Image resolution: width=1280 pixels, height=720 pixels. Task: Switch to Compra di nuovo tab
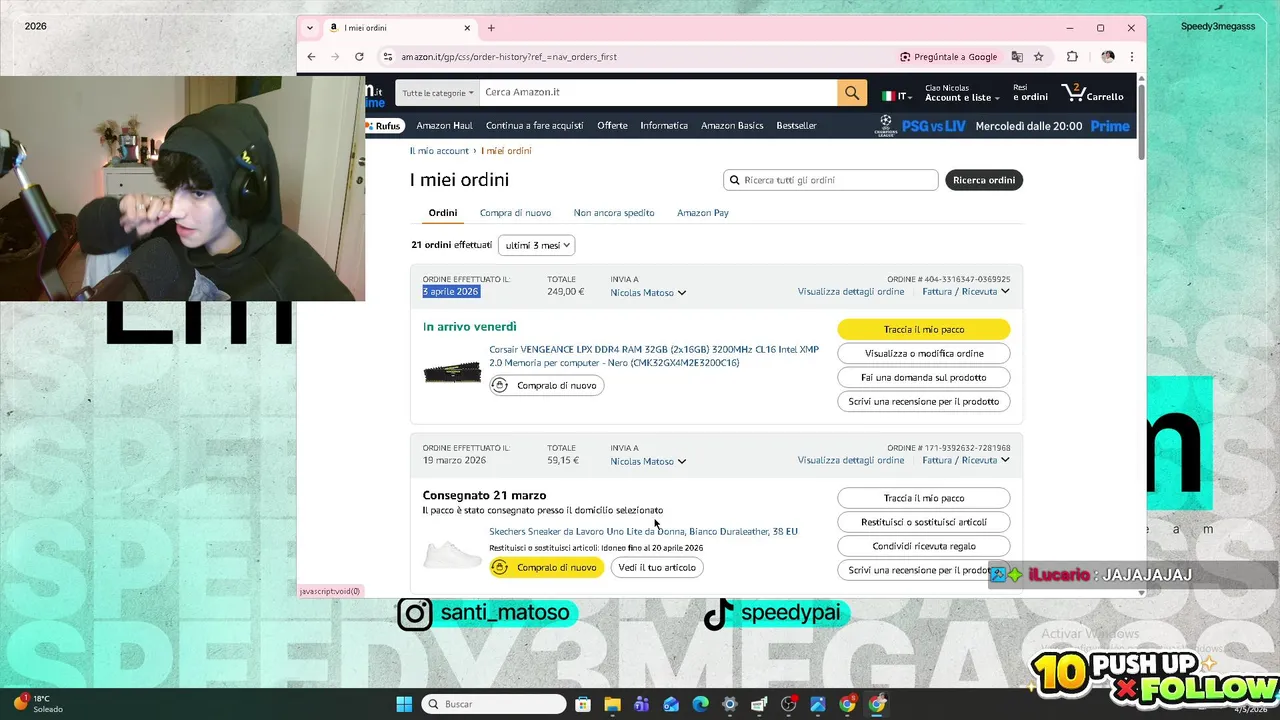coord(515,213)
